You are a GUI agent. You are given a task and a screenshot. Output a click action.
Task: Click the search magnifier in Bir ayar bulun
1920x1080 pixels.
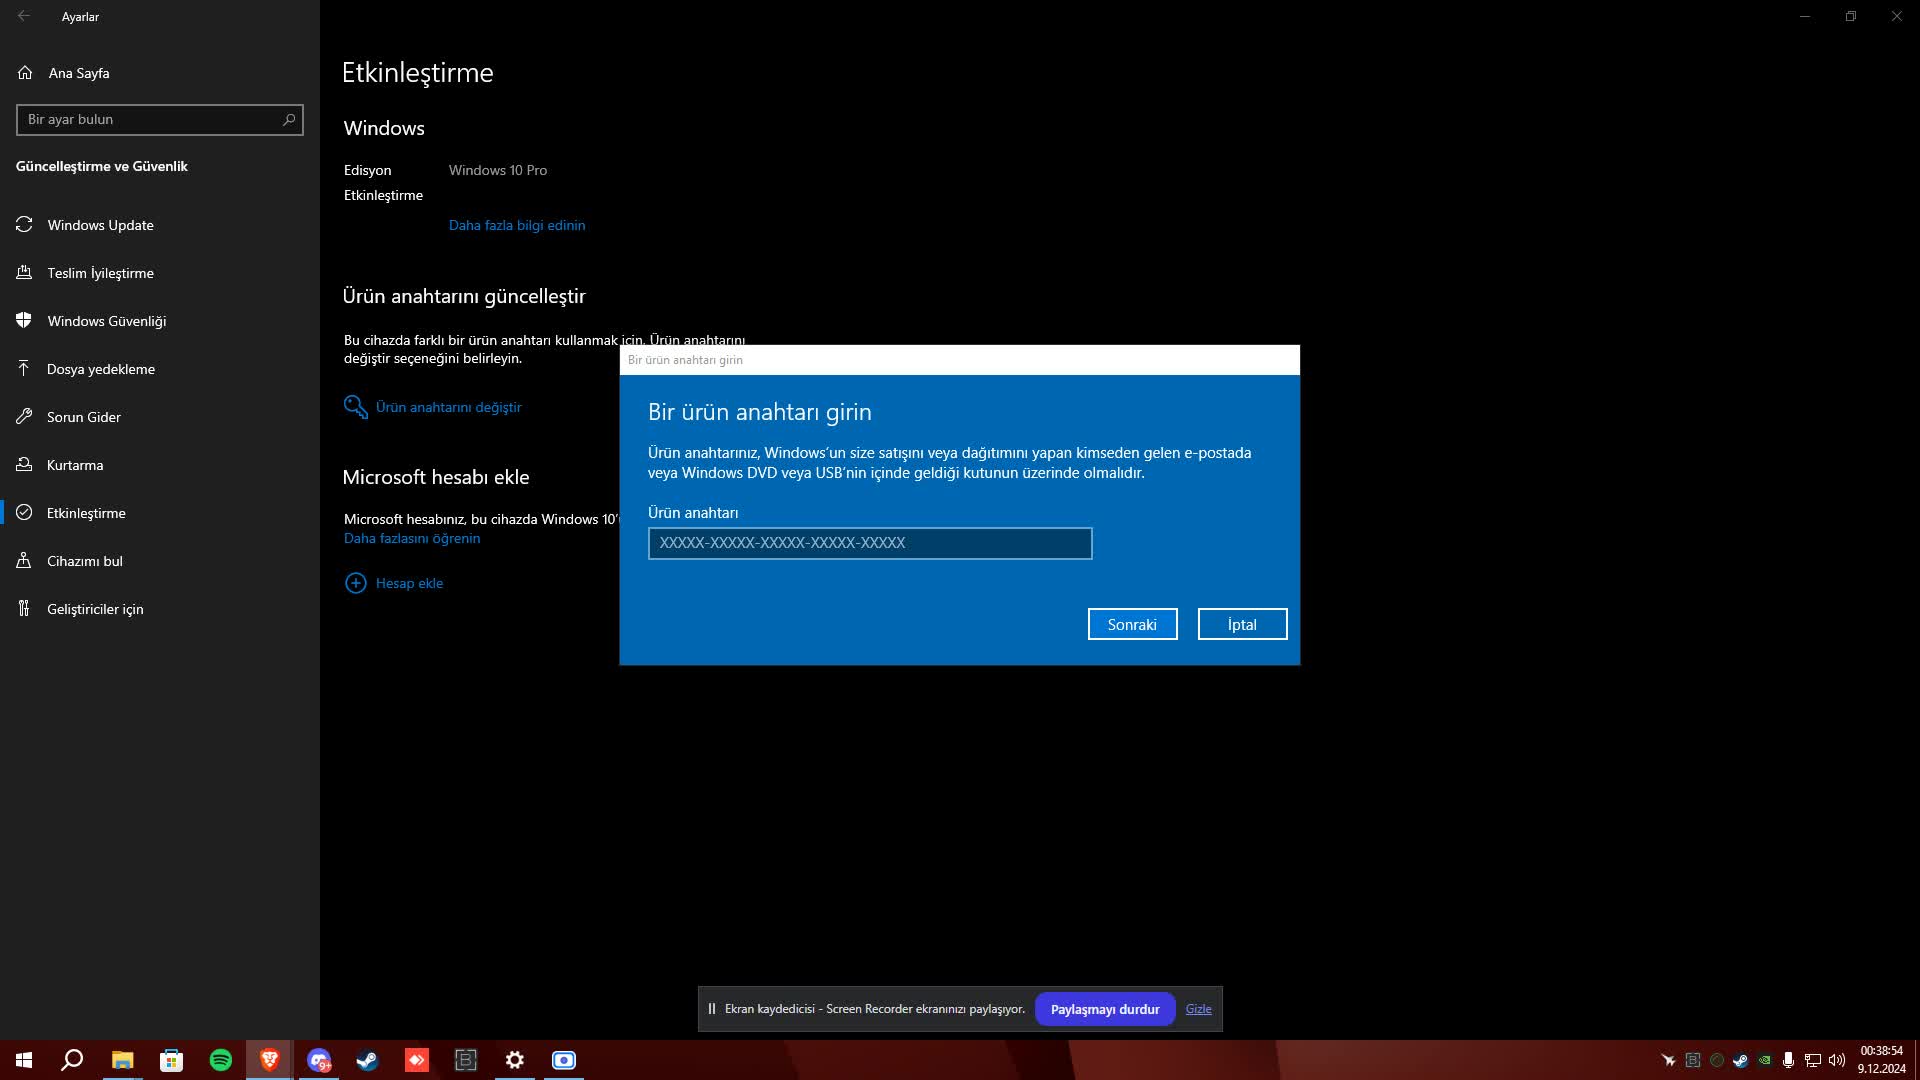289,119
